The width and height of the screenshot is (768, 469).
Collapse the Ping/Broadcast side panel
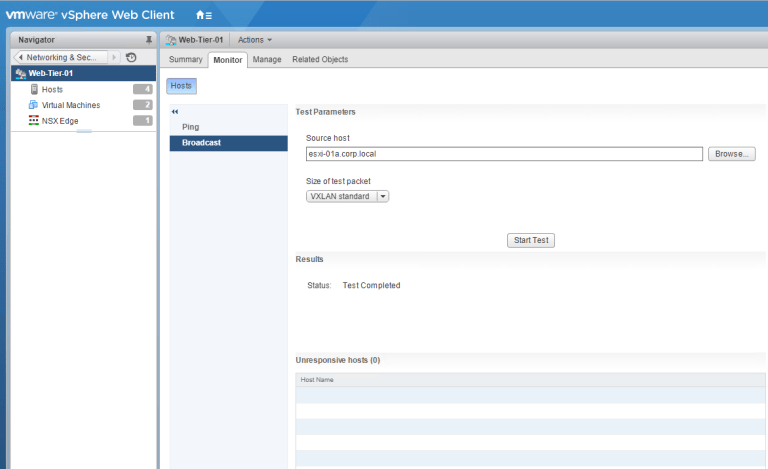[x=175, y=111]
